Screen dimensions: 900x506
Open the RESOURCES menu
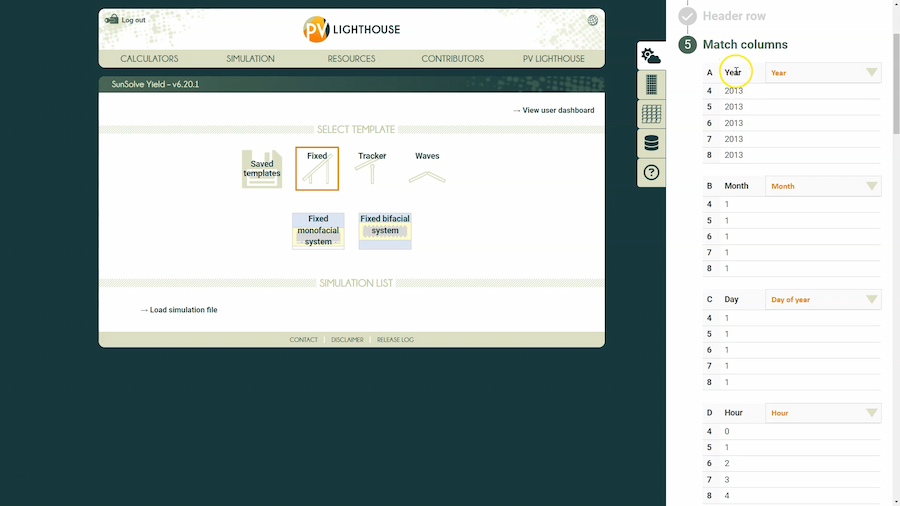(x=351, y=59)
